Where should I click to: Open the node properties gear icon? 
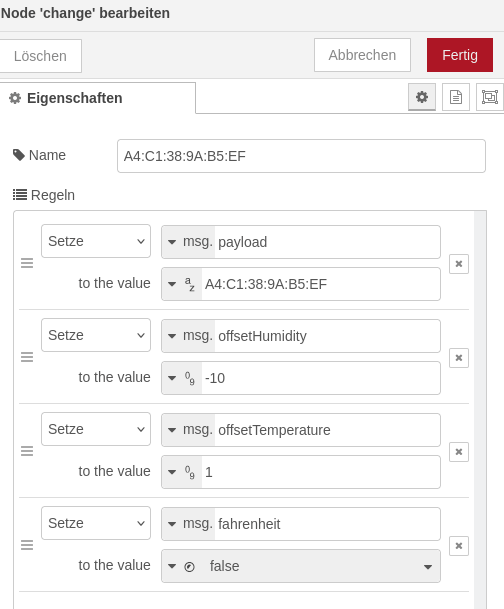pyautogui.click(x=422, y=97)
